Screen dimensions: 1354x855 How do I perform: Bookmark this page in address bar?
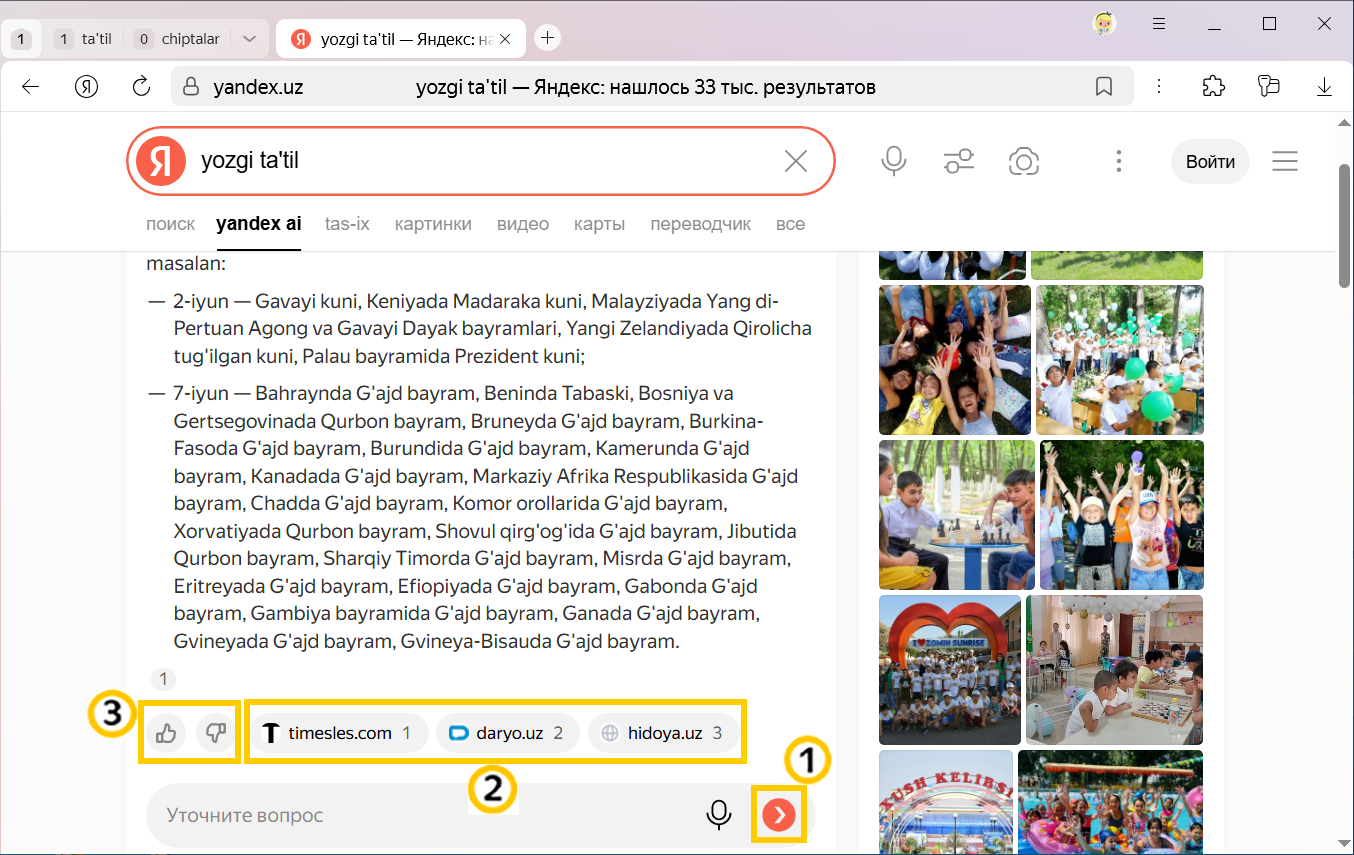pos(1104,87)
